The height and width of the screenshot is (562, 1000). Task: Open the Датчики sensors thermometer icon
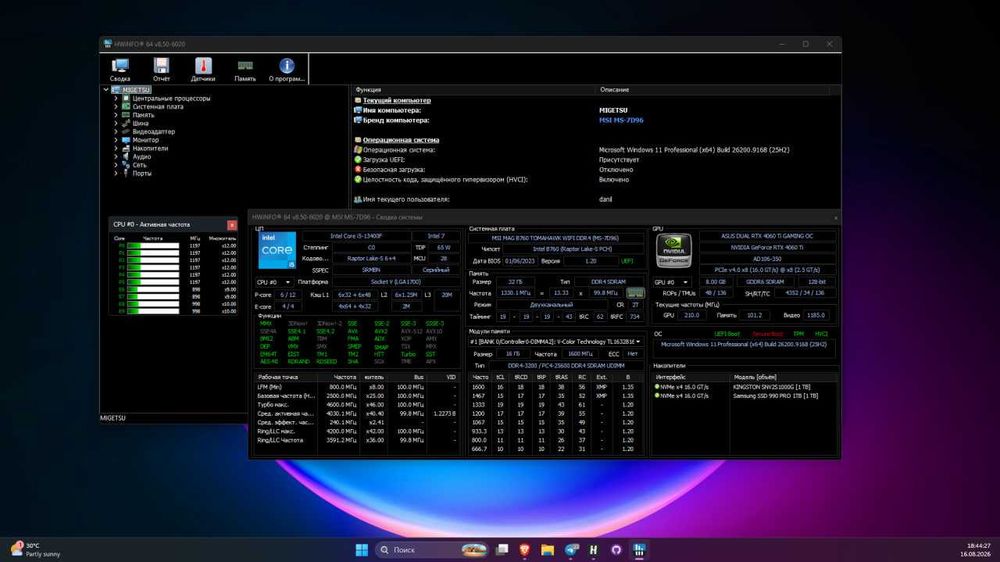[x=203, y=70]
